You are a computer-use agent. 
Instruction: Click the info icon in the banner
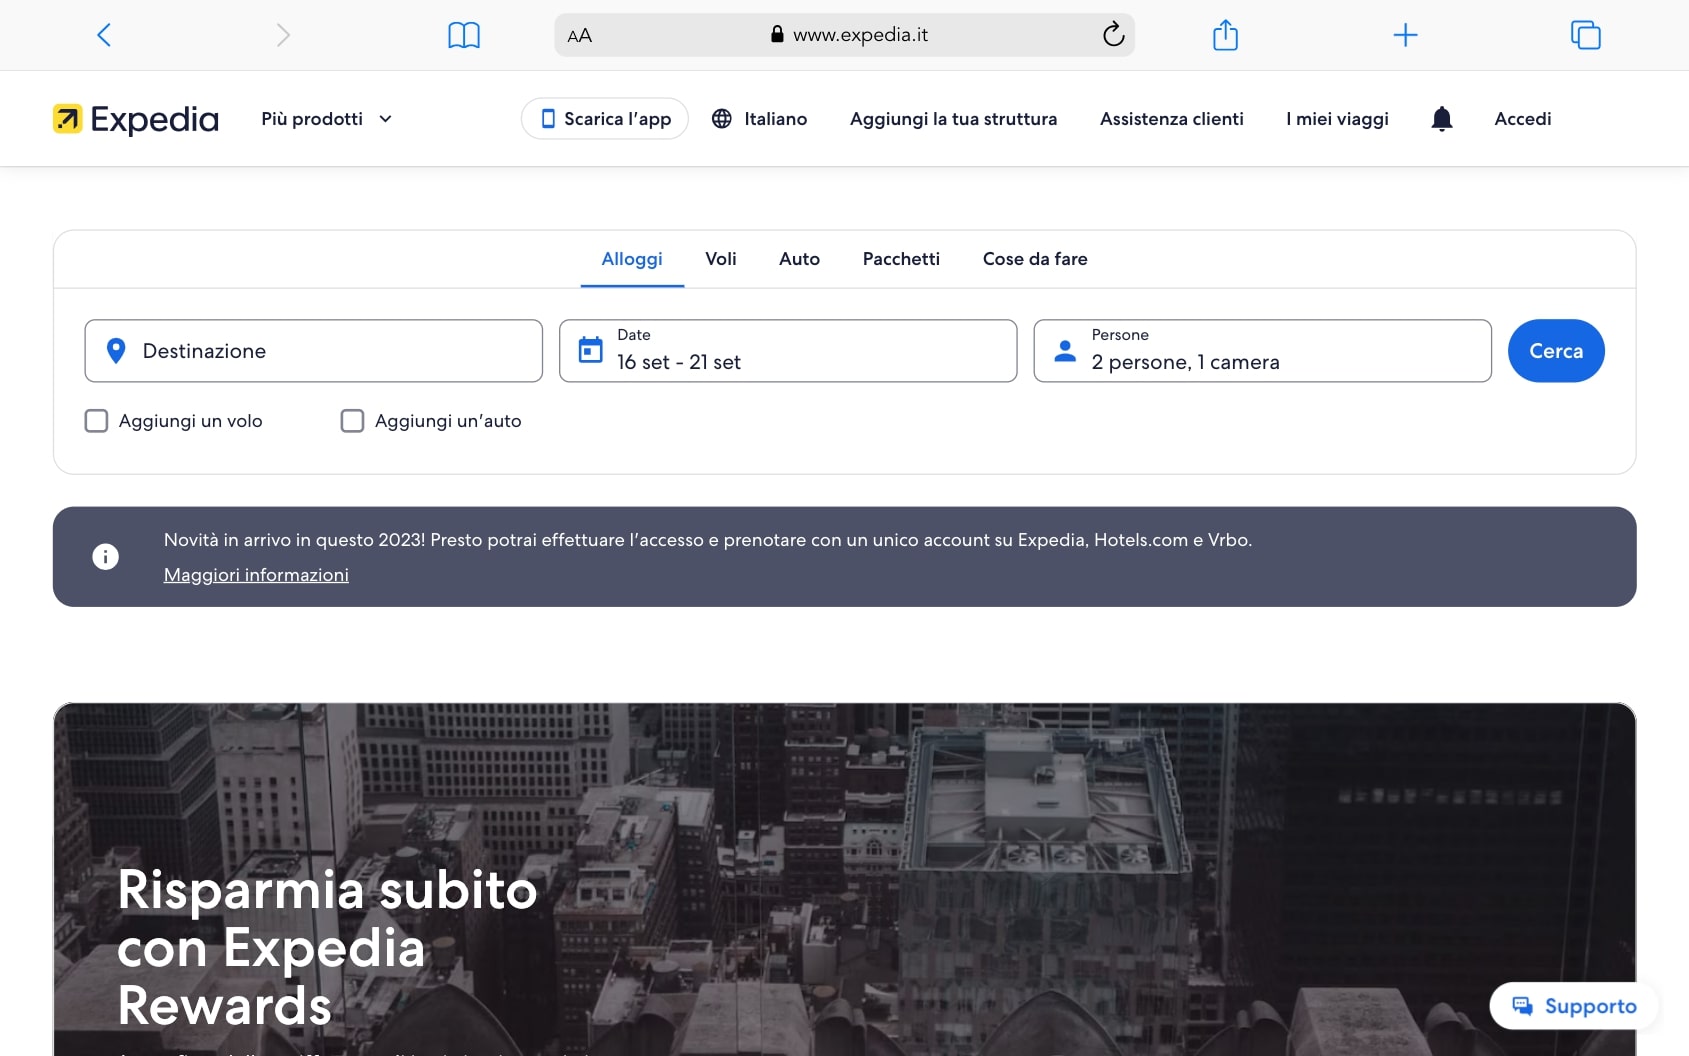coord(105,557)
